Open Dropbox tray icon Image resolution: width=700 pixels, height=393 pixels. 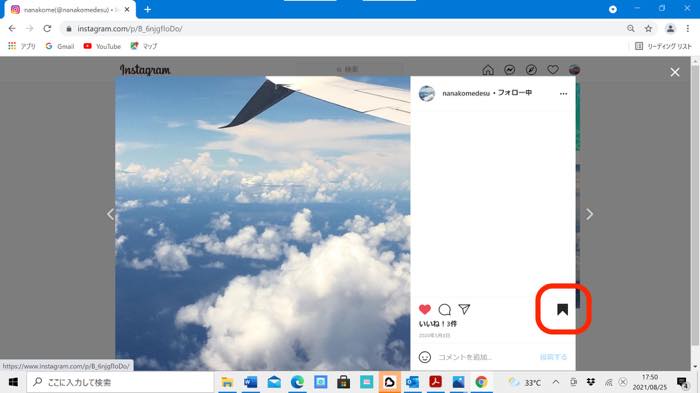(591, 382)
